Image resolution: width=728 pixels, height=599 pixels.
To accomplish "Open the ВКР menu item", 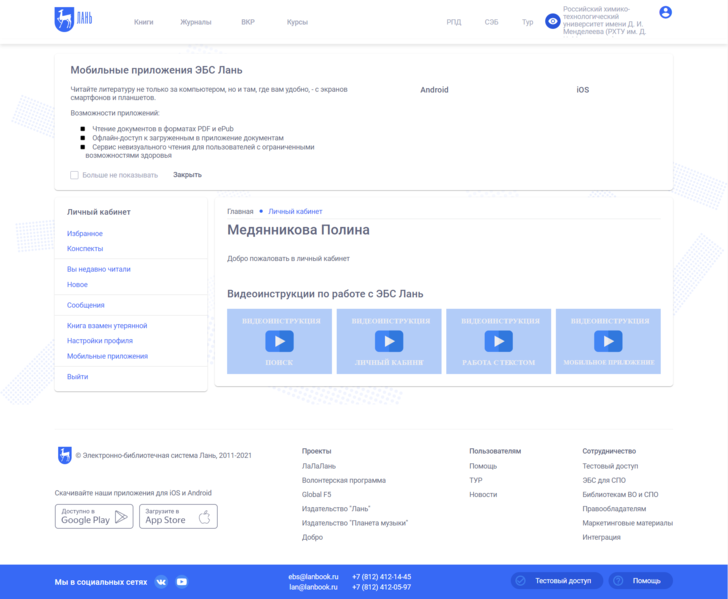I will click(x=248, y=22).
